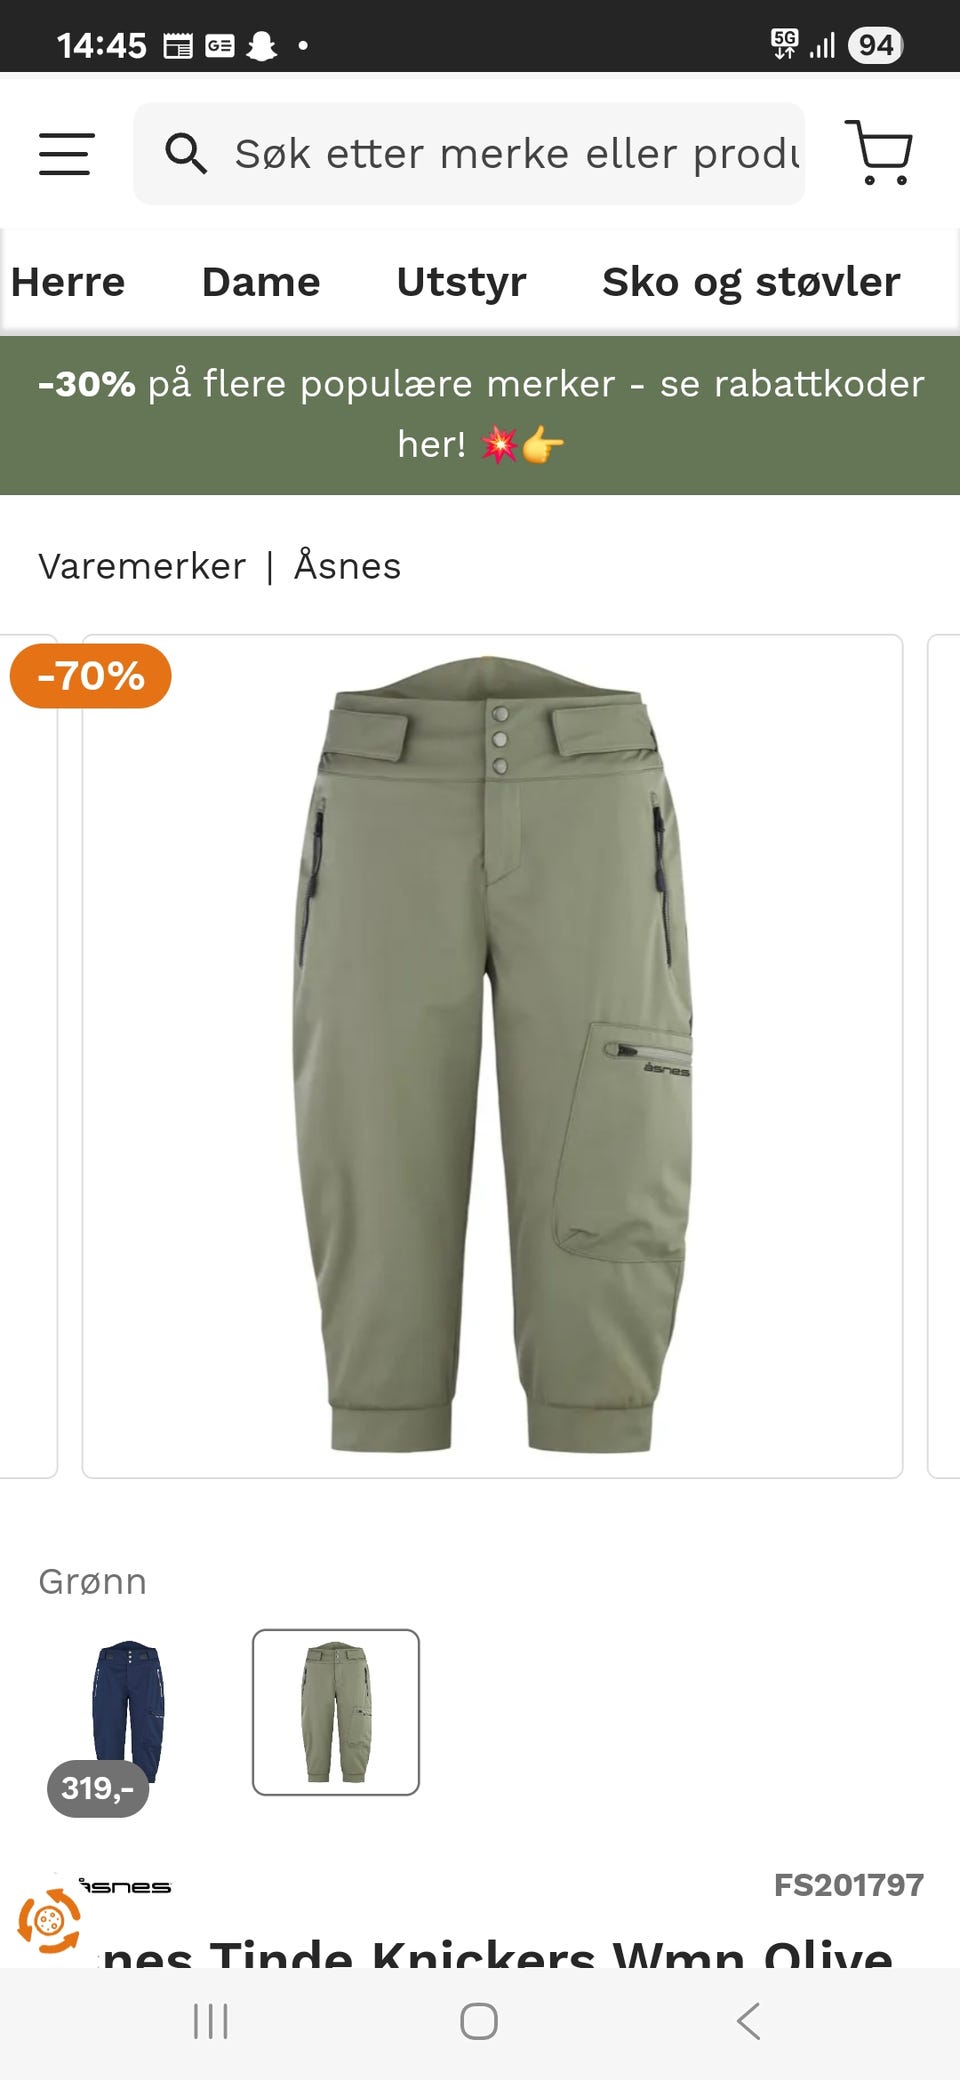Select the olive green color variant
This screenshot has height=2080, width=960.
coord(336,1712)
